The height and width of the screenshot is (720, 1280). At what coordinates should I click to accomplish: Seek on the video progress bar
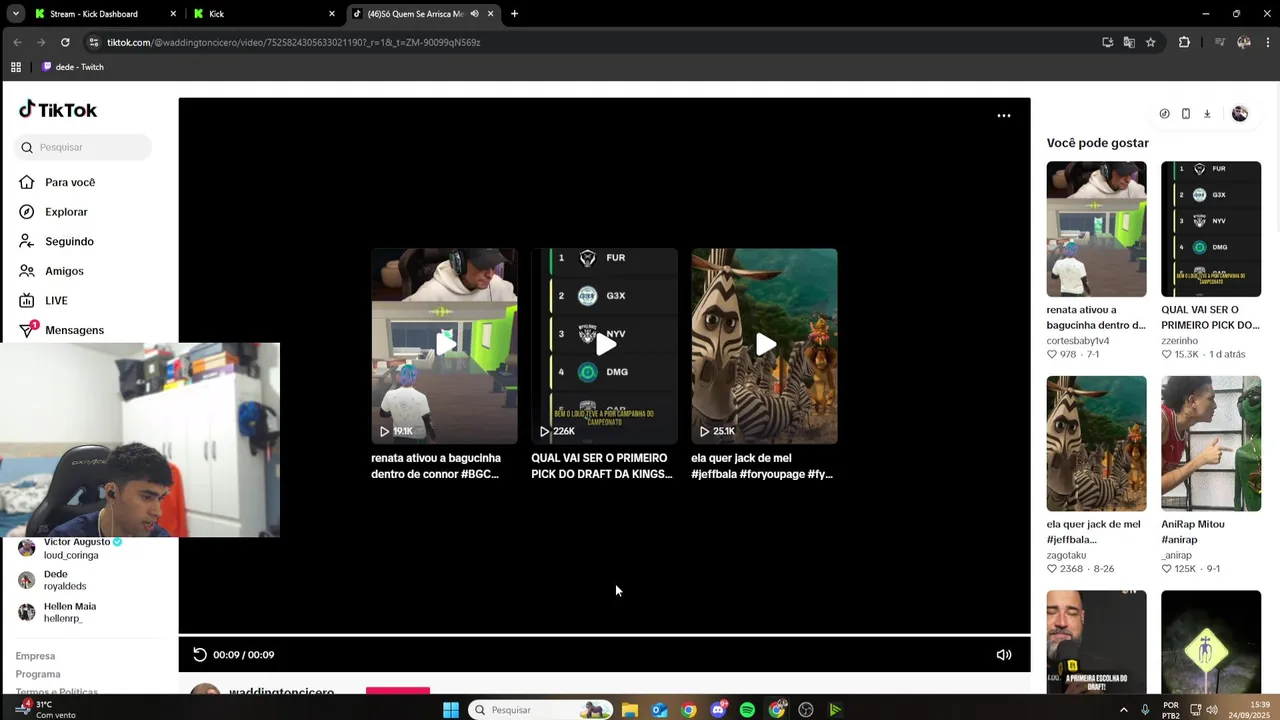[604, 635]
